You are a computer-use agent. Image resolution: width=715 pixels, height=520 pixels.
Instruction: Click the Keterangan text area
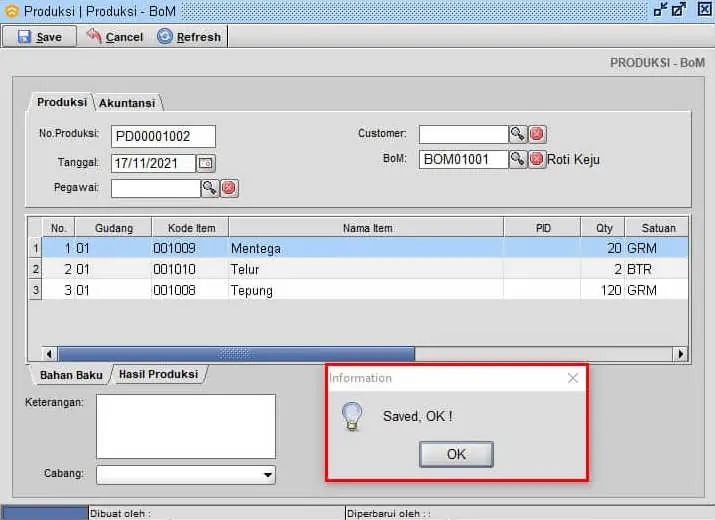tap(185, 426)
